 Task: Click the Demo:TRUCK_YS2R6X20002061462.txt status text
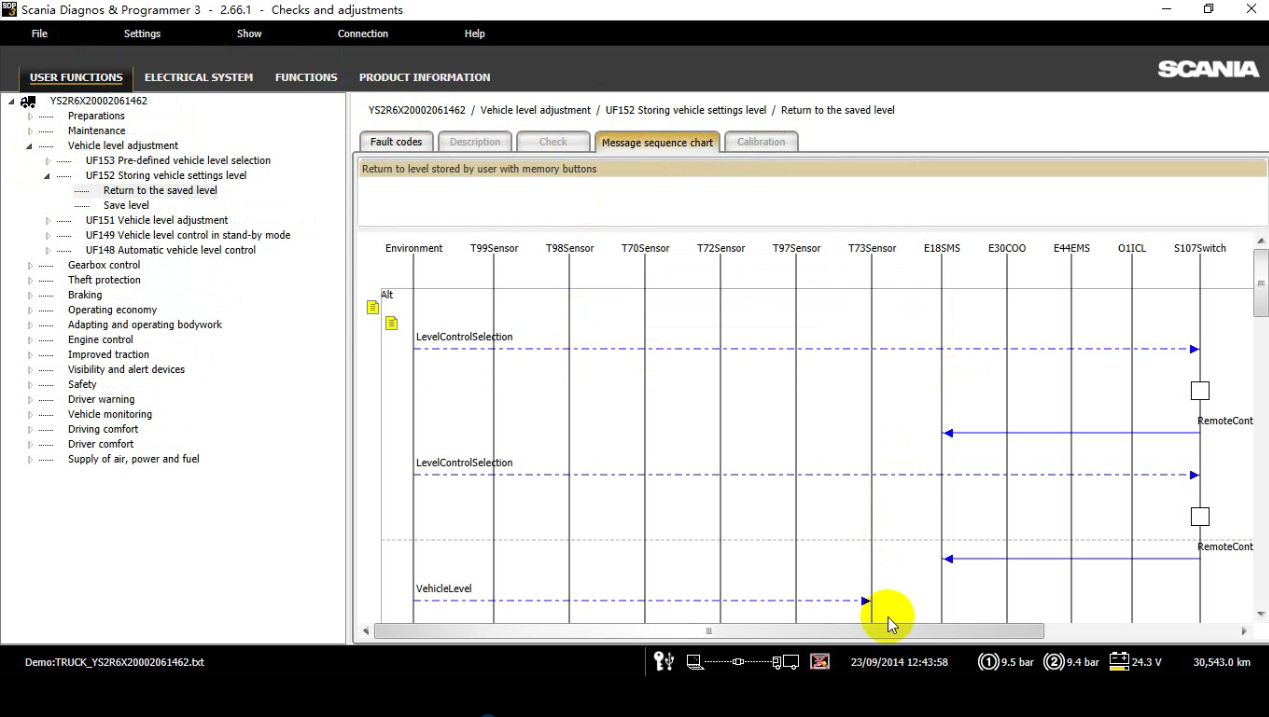point(114,662)
